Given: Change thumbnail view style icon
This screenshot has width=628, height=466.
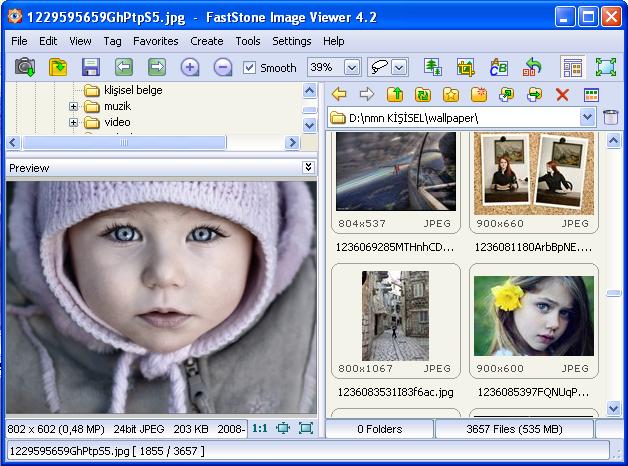Looking at the screenshot, I should click(x=591, y=94).
